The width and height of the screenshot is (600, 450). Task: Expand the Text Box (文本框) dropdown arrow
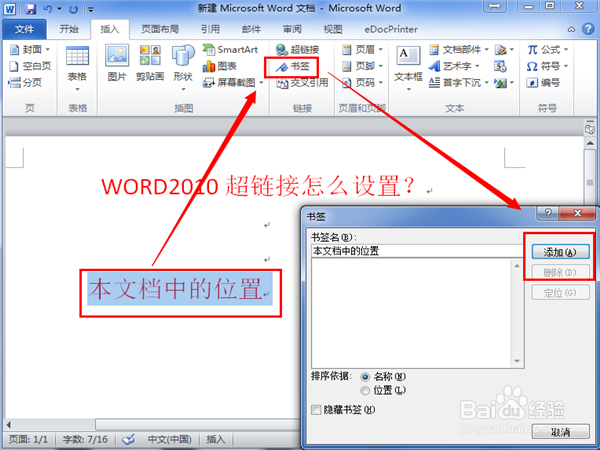[408, 89]
